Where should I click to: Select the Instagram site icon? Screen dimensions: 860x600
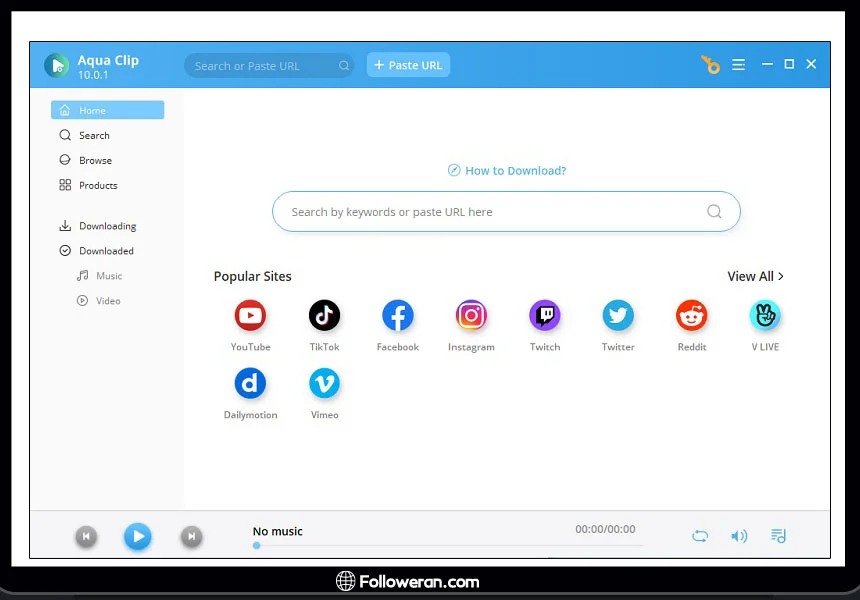(x=471, y=317)
